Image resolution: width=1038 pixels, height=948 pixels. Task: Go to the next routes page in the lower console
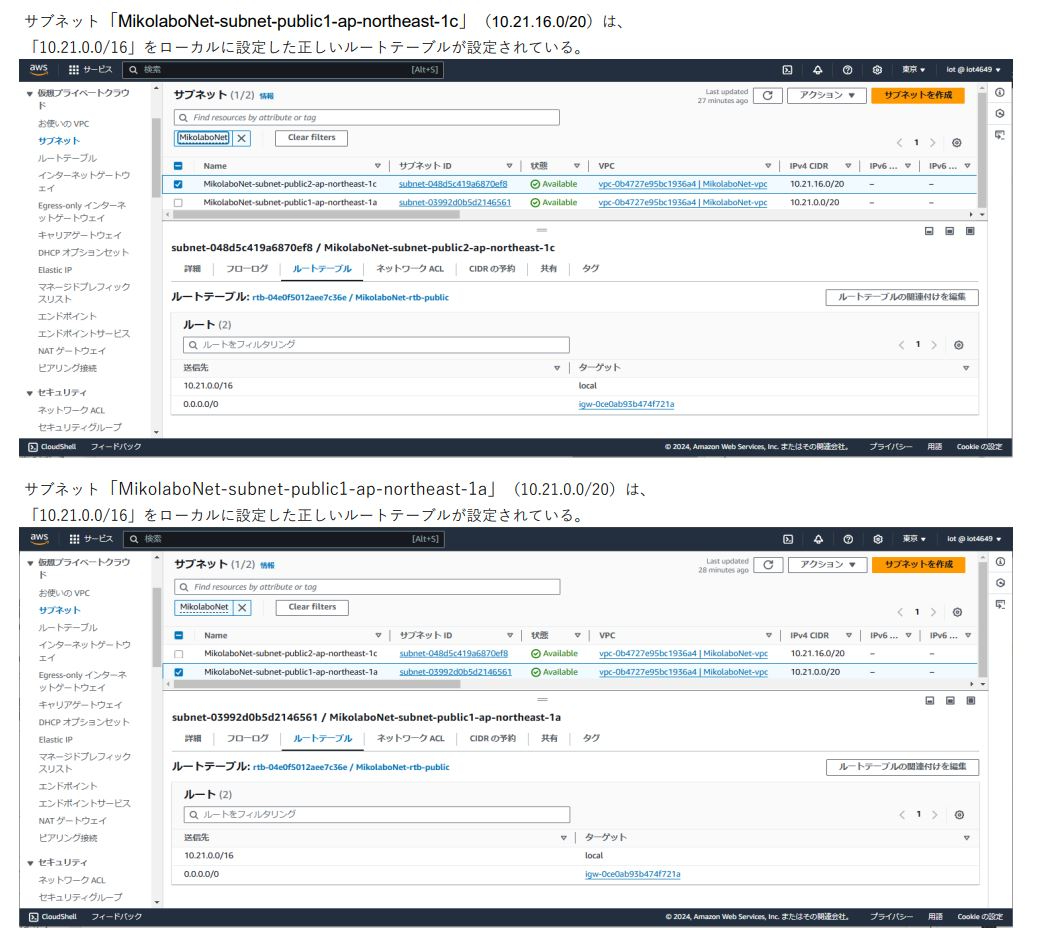(x=935, y=815)
